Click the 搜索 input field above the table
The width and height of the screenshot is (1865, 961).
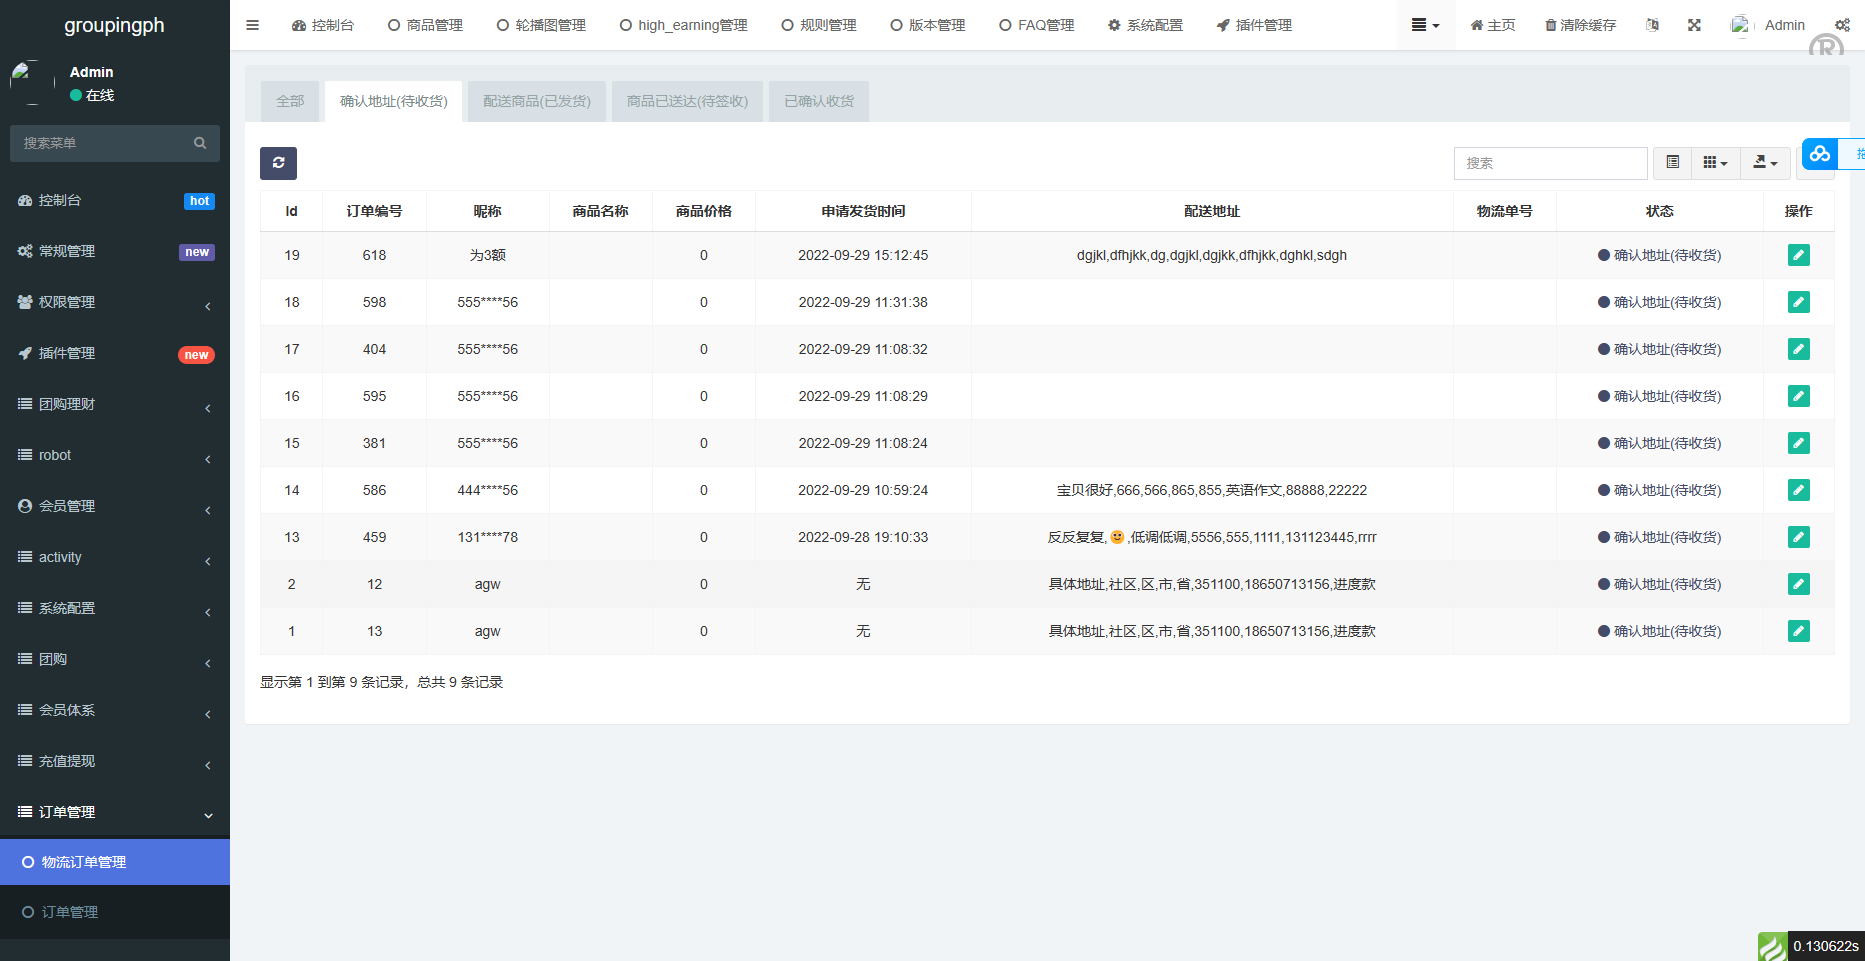click(1550, 162)
